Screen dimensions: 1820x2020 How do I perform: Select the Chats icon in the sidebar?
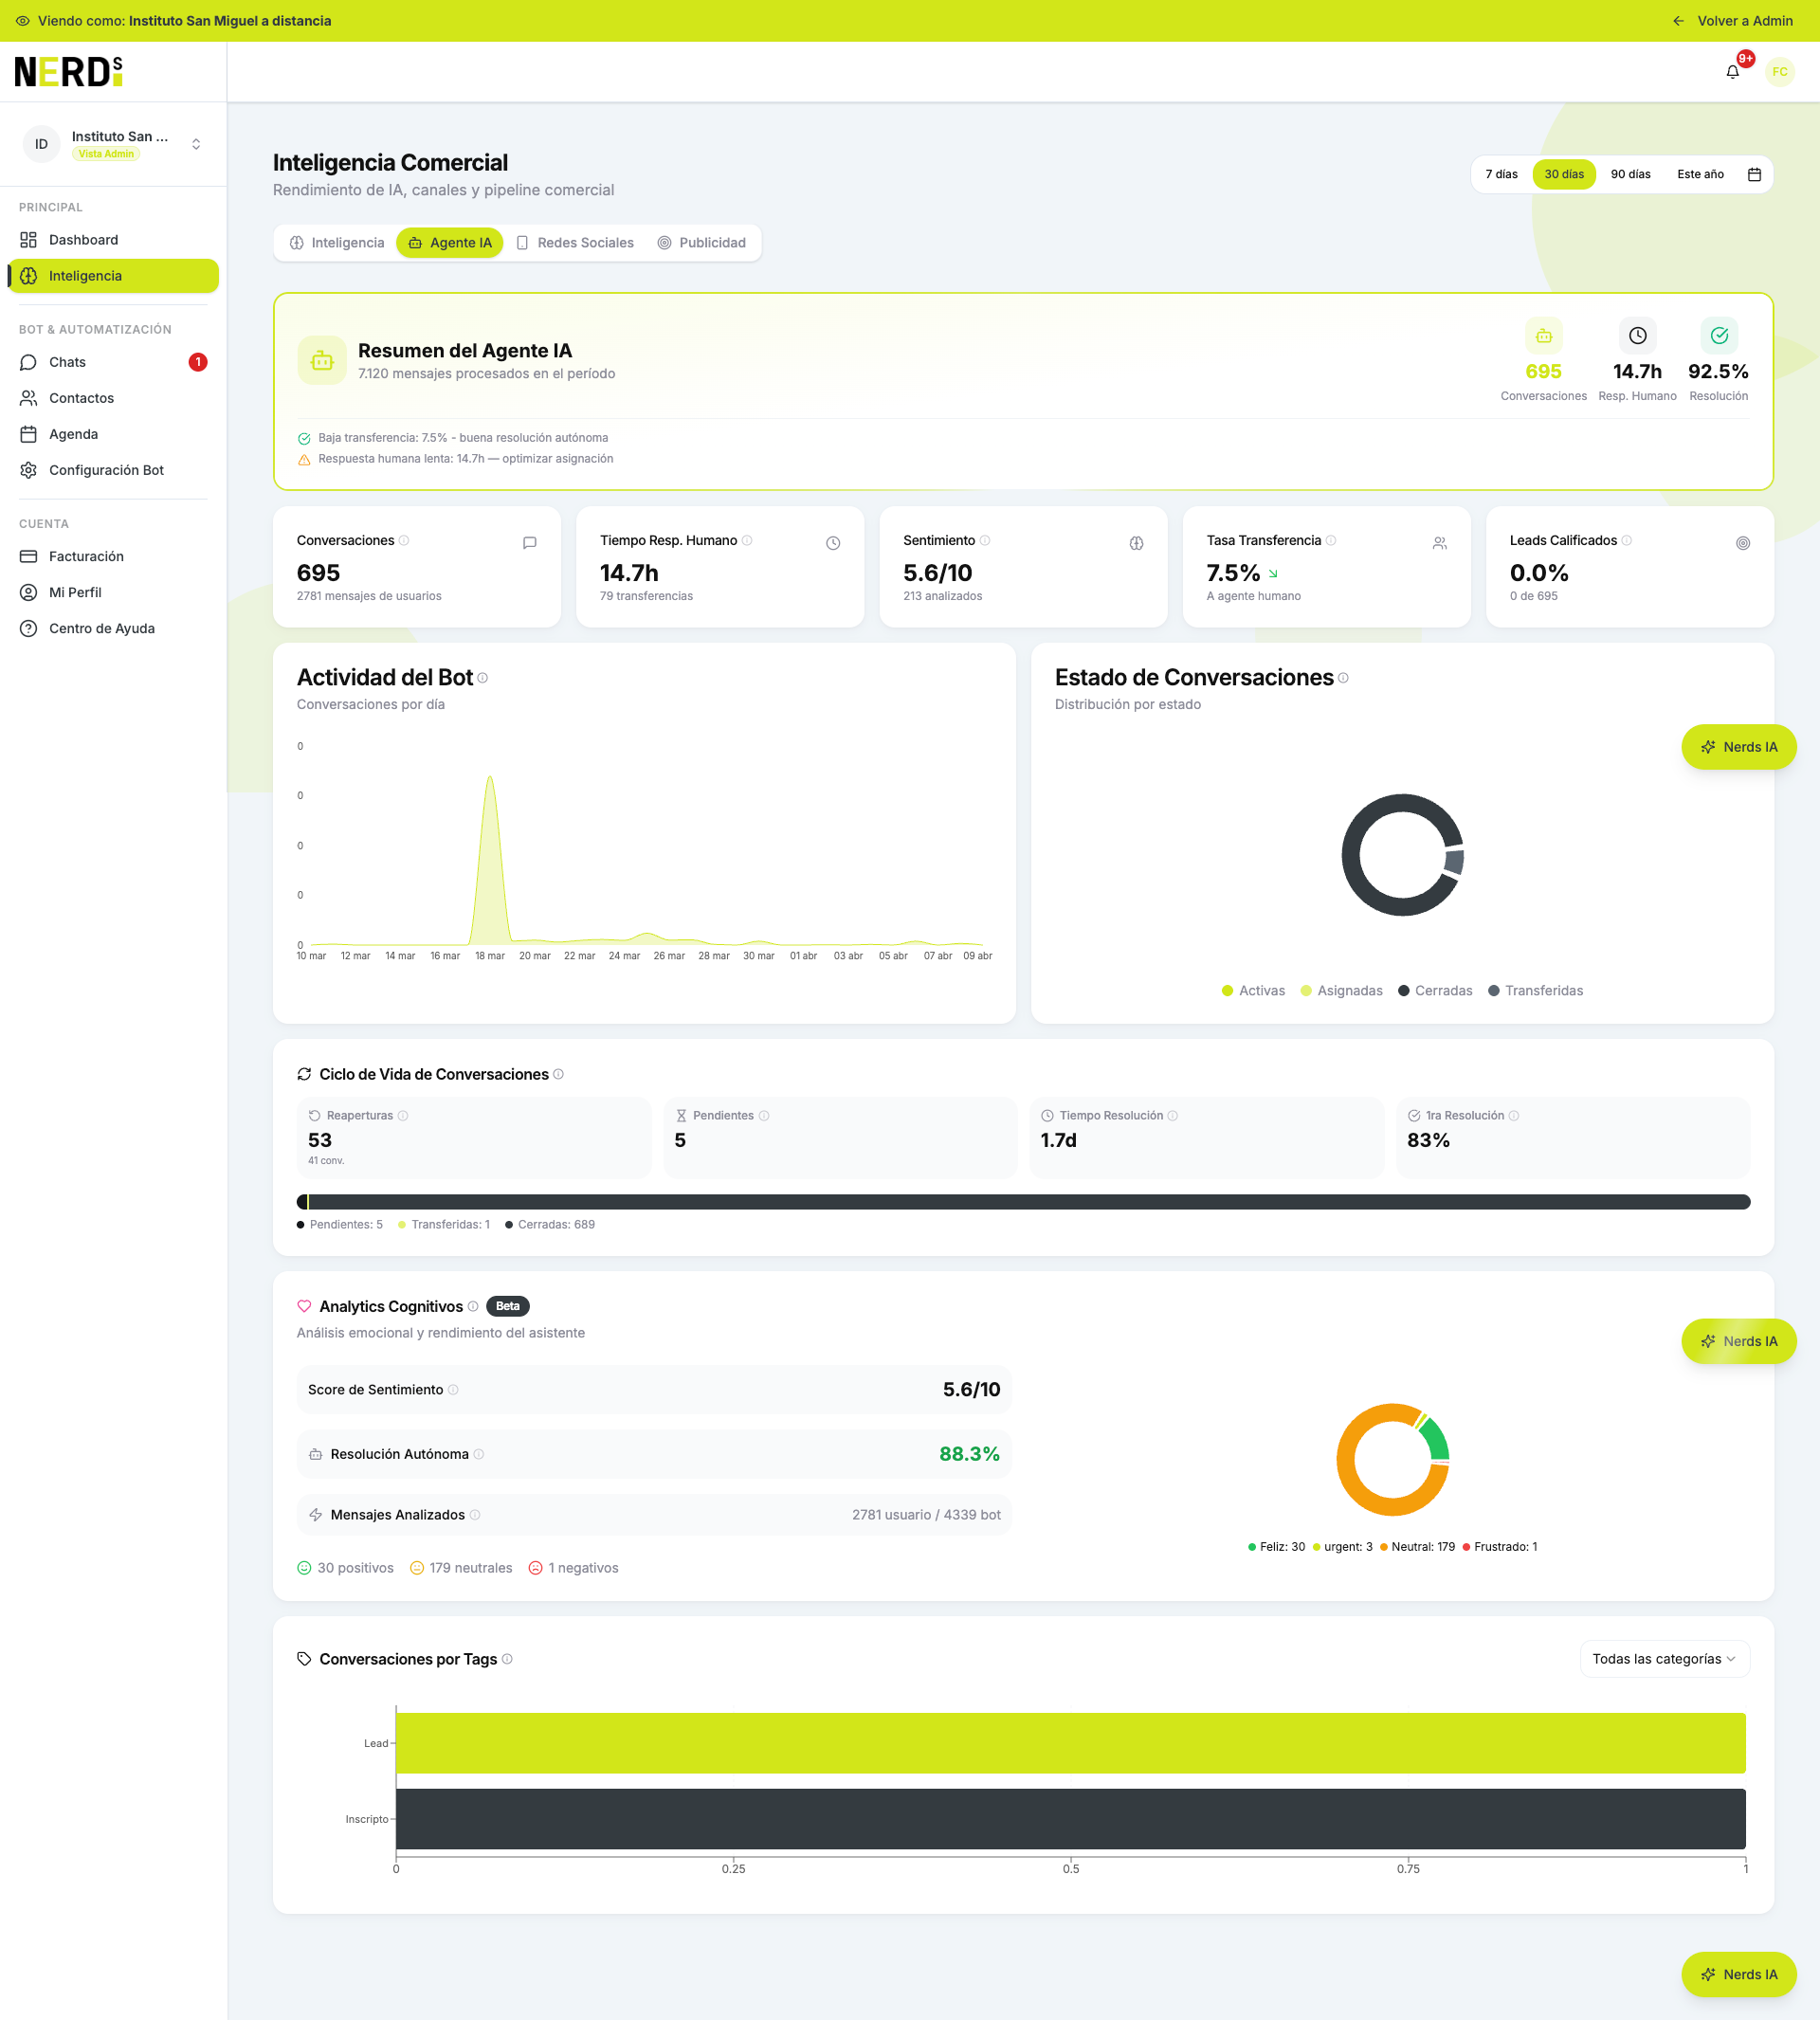[29, 362]
